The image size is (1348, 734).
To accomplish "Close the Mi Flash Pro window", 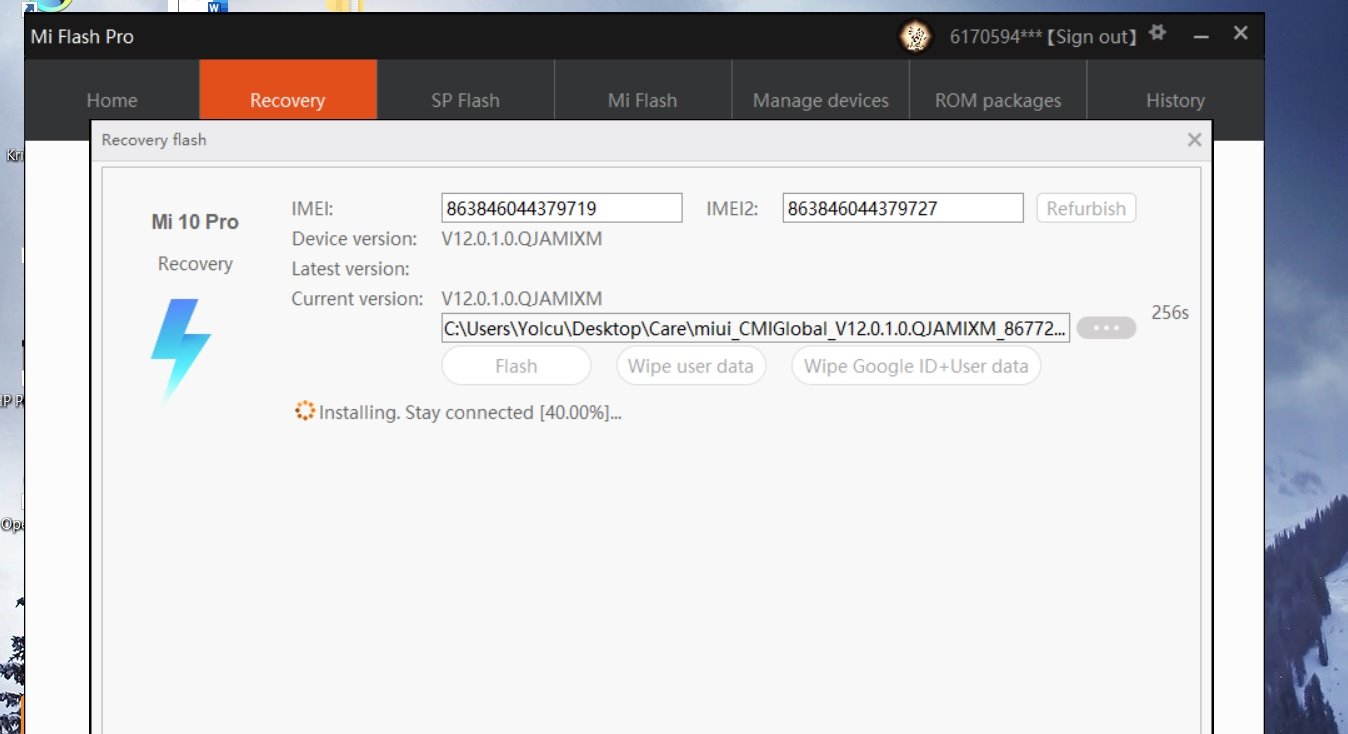I will tap(1240, 33).
